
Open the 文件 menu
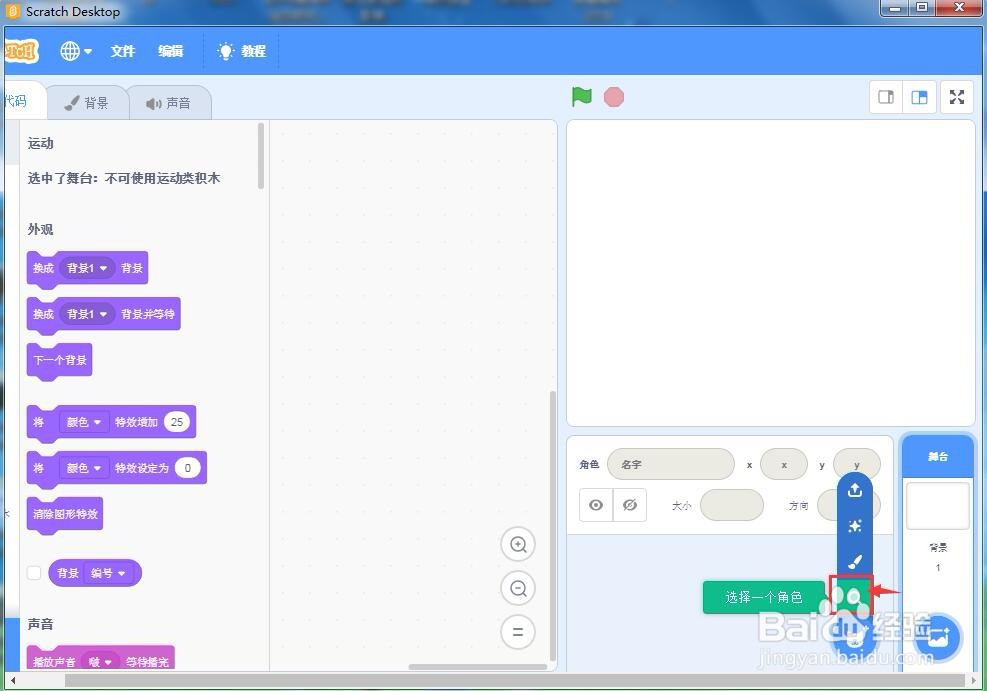coord(122,51)
